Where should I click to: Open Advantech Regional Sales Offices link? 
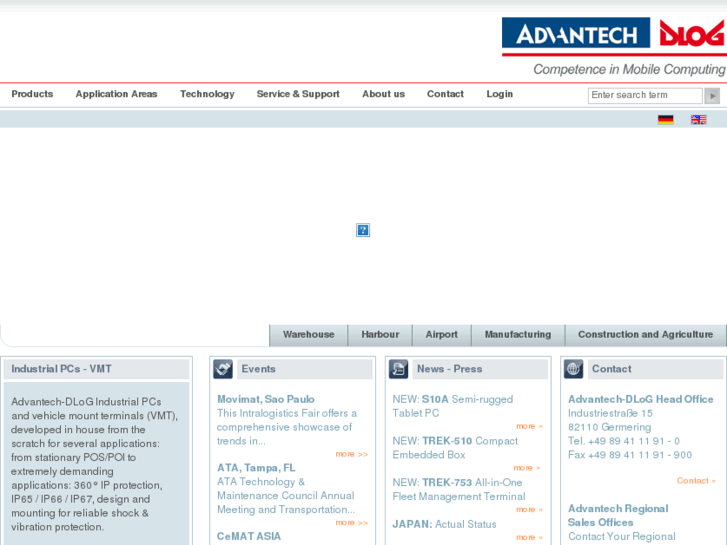[618, 516]
